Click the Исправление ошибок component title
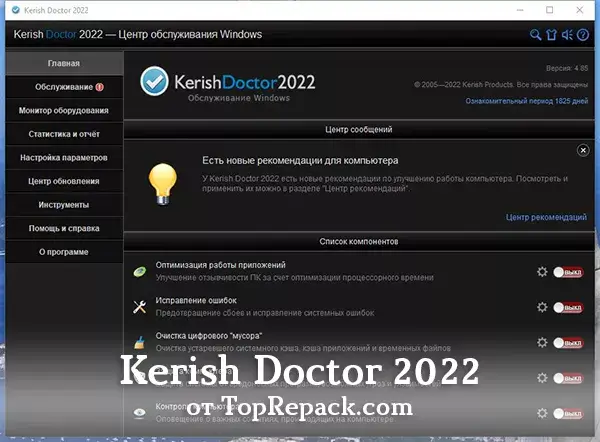 196,300
